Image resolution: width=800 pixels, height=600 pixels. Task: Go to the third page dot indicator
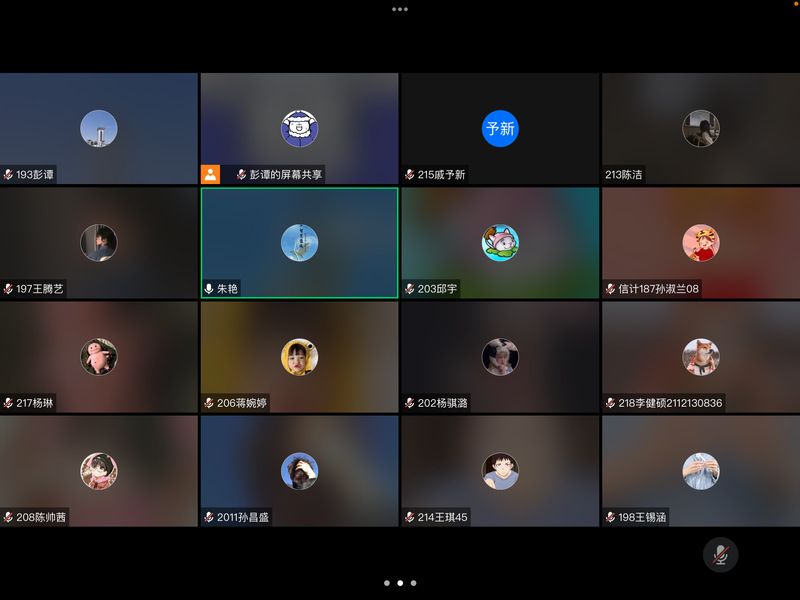pos(414,582)
